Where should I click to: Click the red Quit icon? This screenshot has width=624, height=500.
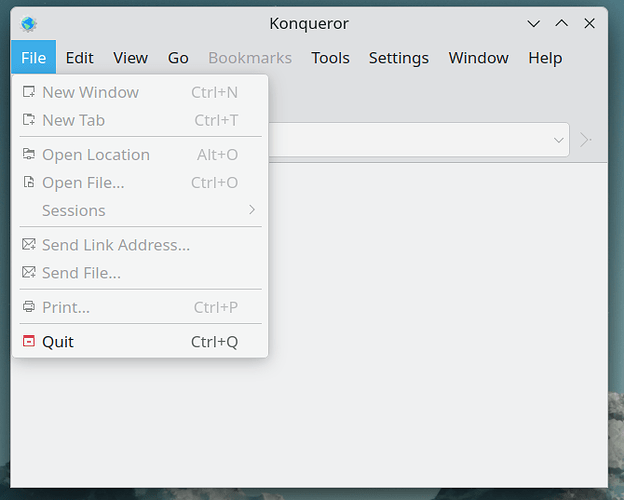tap(29, 341)
